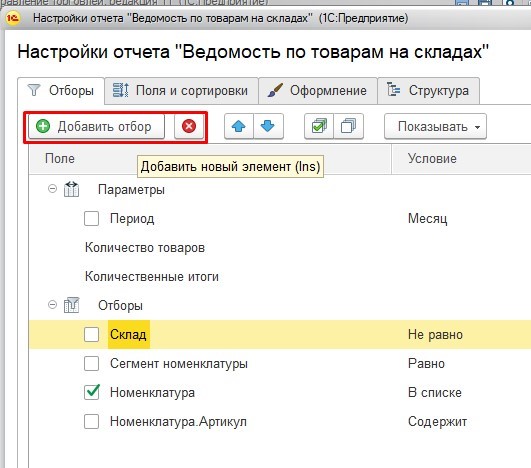Open the Структура tab
This screenshot has height=468, width=531.
[428, 91]
